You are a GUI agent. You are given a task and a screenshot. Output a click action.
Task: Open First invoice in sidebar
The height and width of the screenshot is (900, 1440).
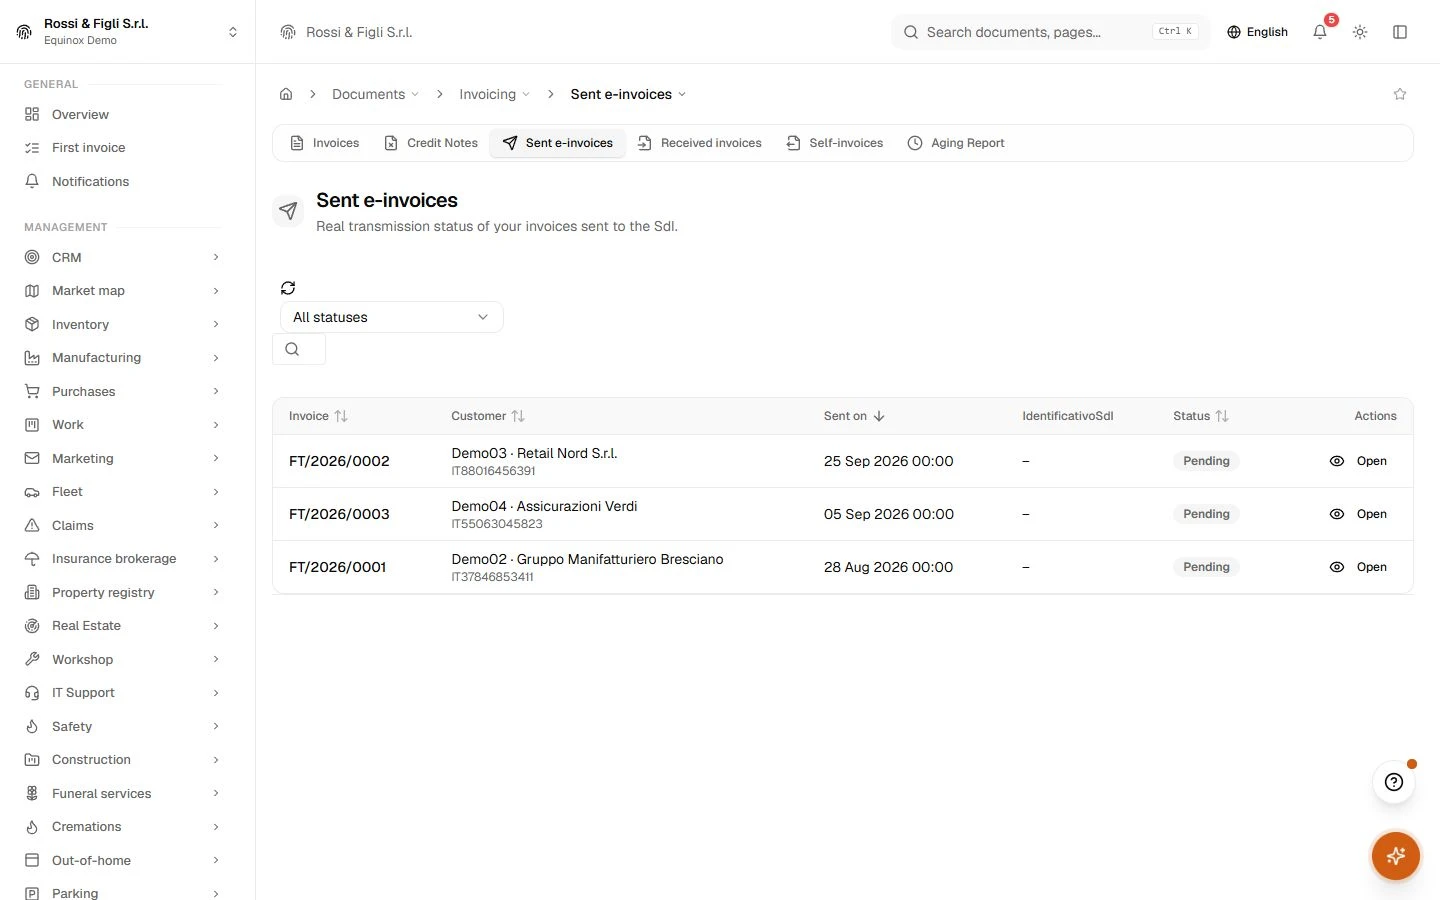(x=124, y=148)
